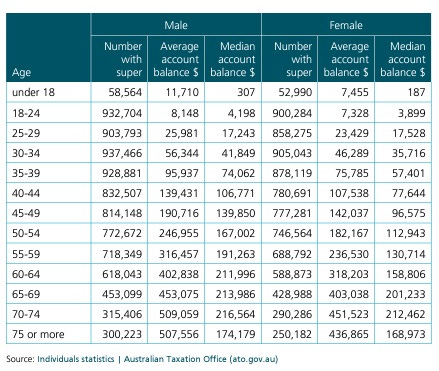Click the female count cell 52,990
This screenshot has height=371, width=439.
point(295,92)
